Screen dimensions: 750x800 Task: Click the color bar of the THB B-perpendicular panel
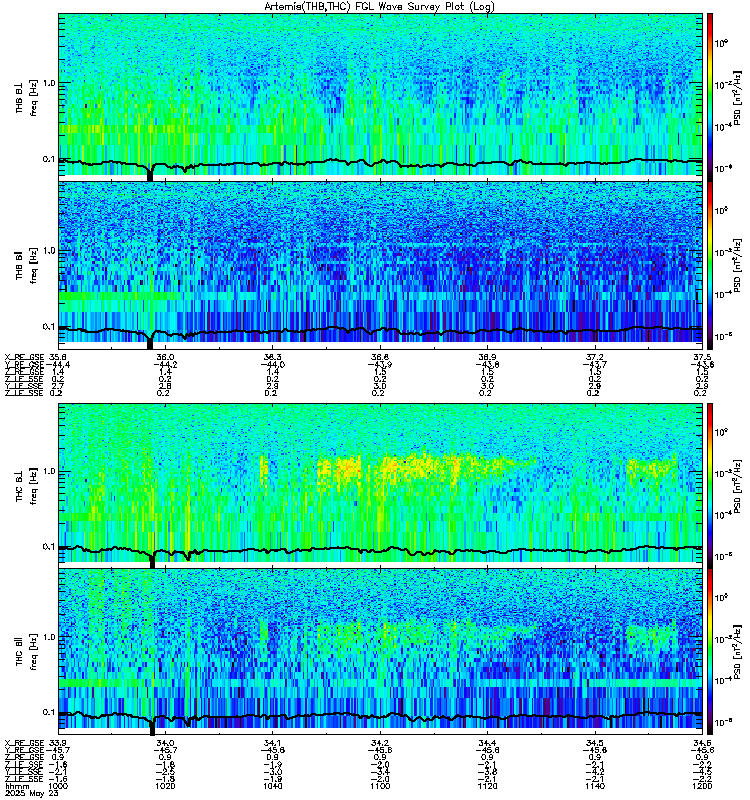710,95
